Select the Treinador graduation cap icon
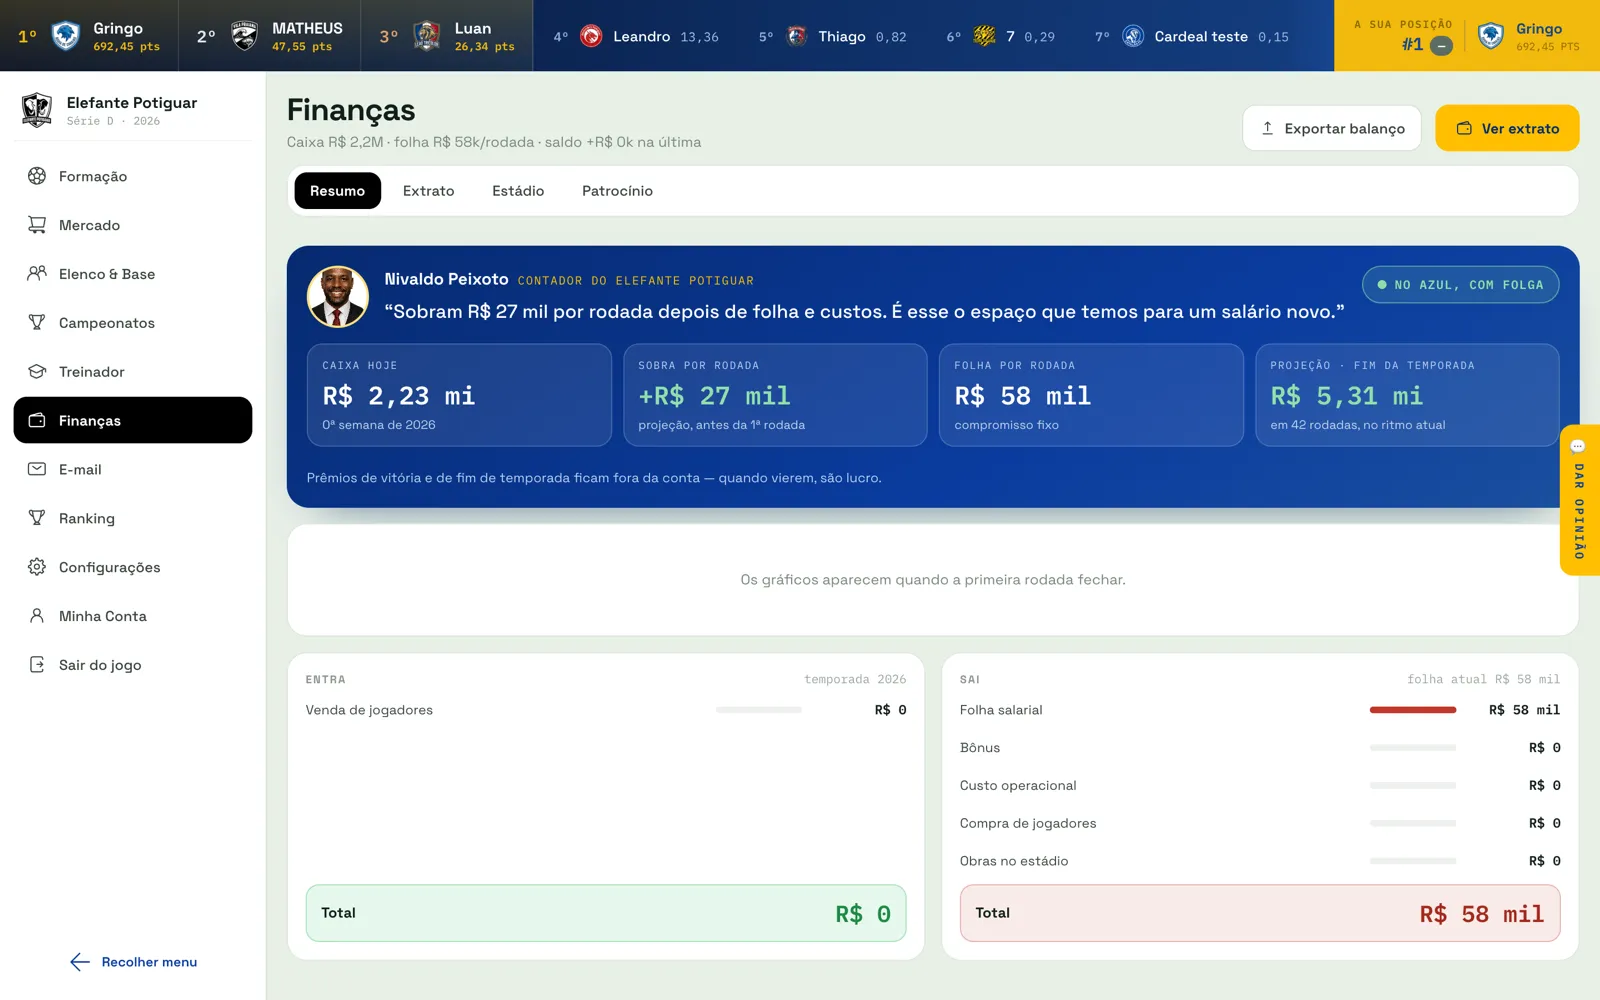1600x1000 pixels. [x=37, y=371]
